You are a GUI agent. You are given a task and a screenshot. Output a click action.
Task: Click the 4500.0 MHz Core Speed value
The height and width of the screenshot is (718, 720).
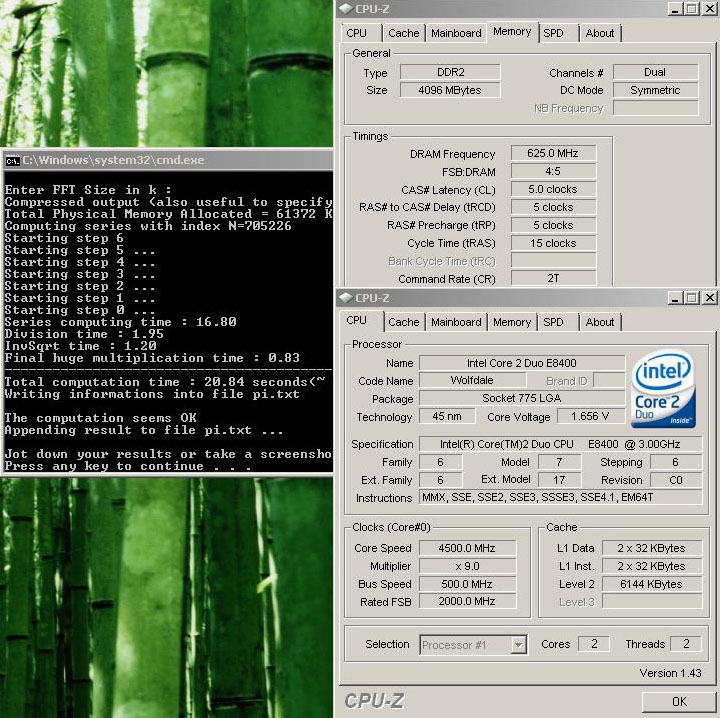(x=467, y=548)
